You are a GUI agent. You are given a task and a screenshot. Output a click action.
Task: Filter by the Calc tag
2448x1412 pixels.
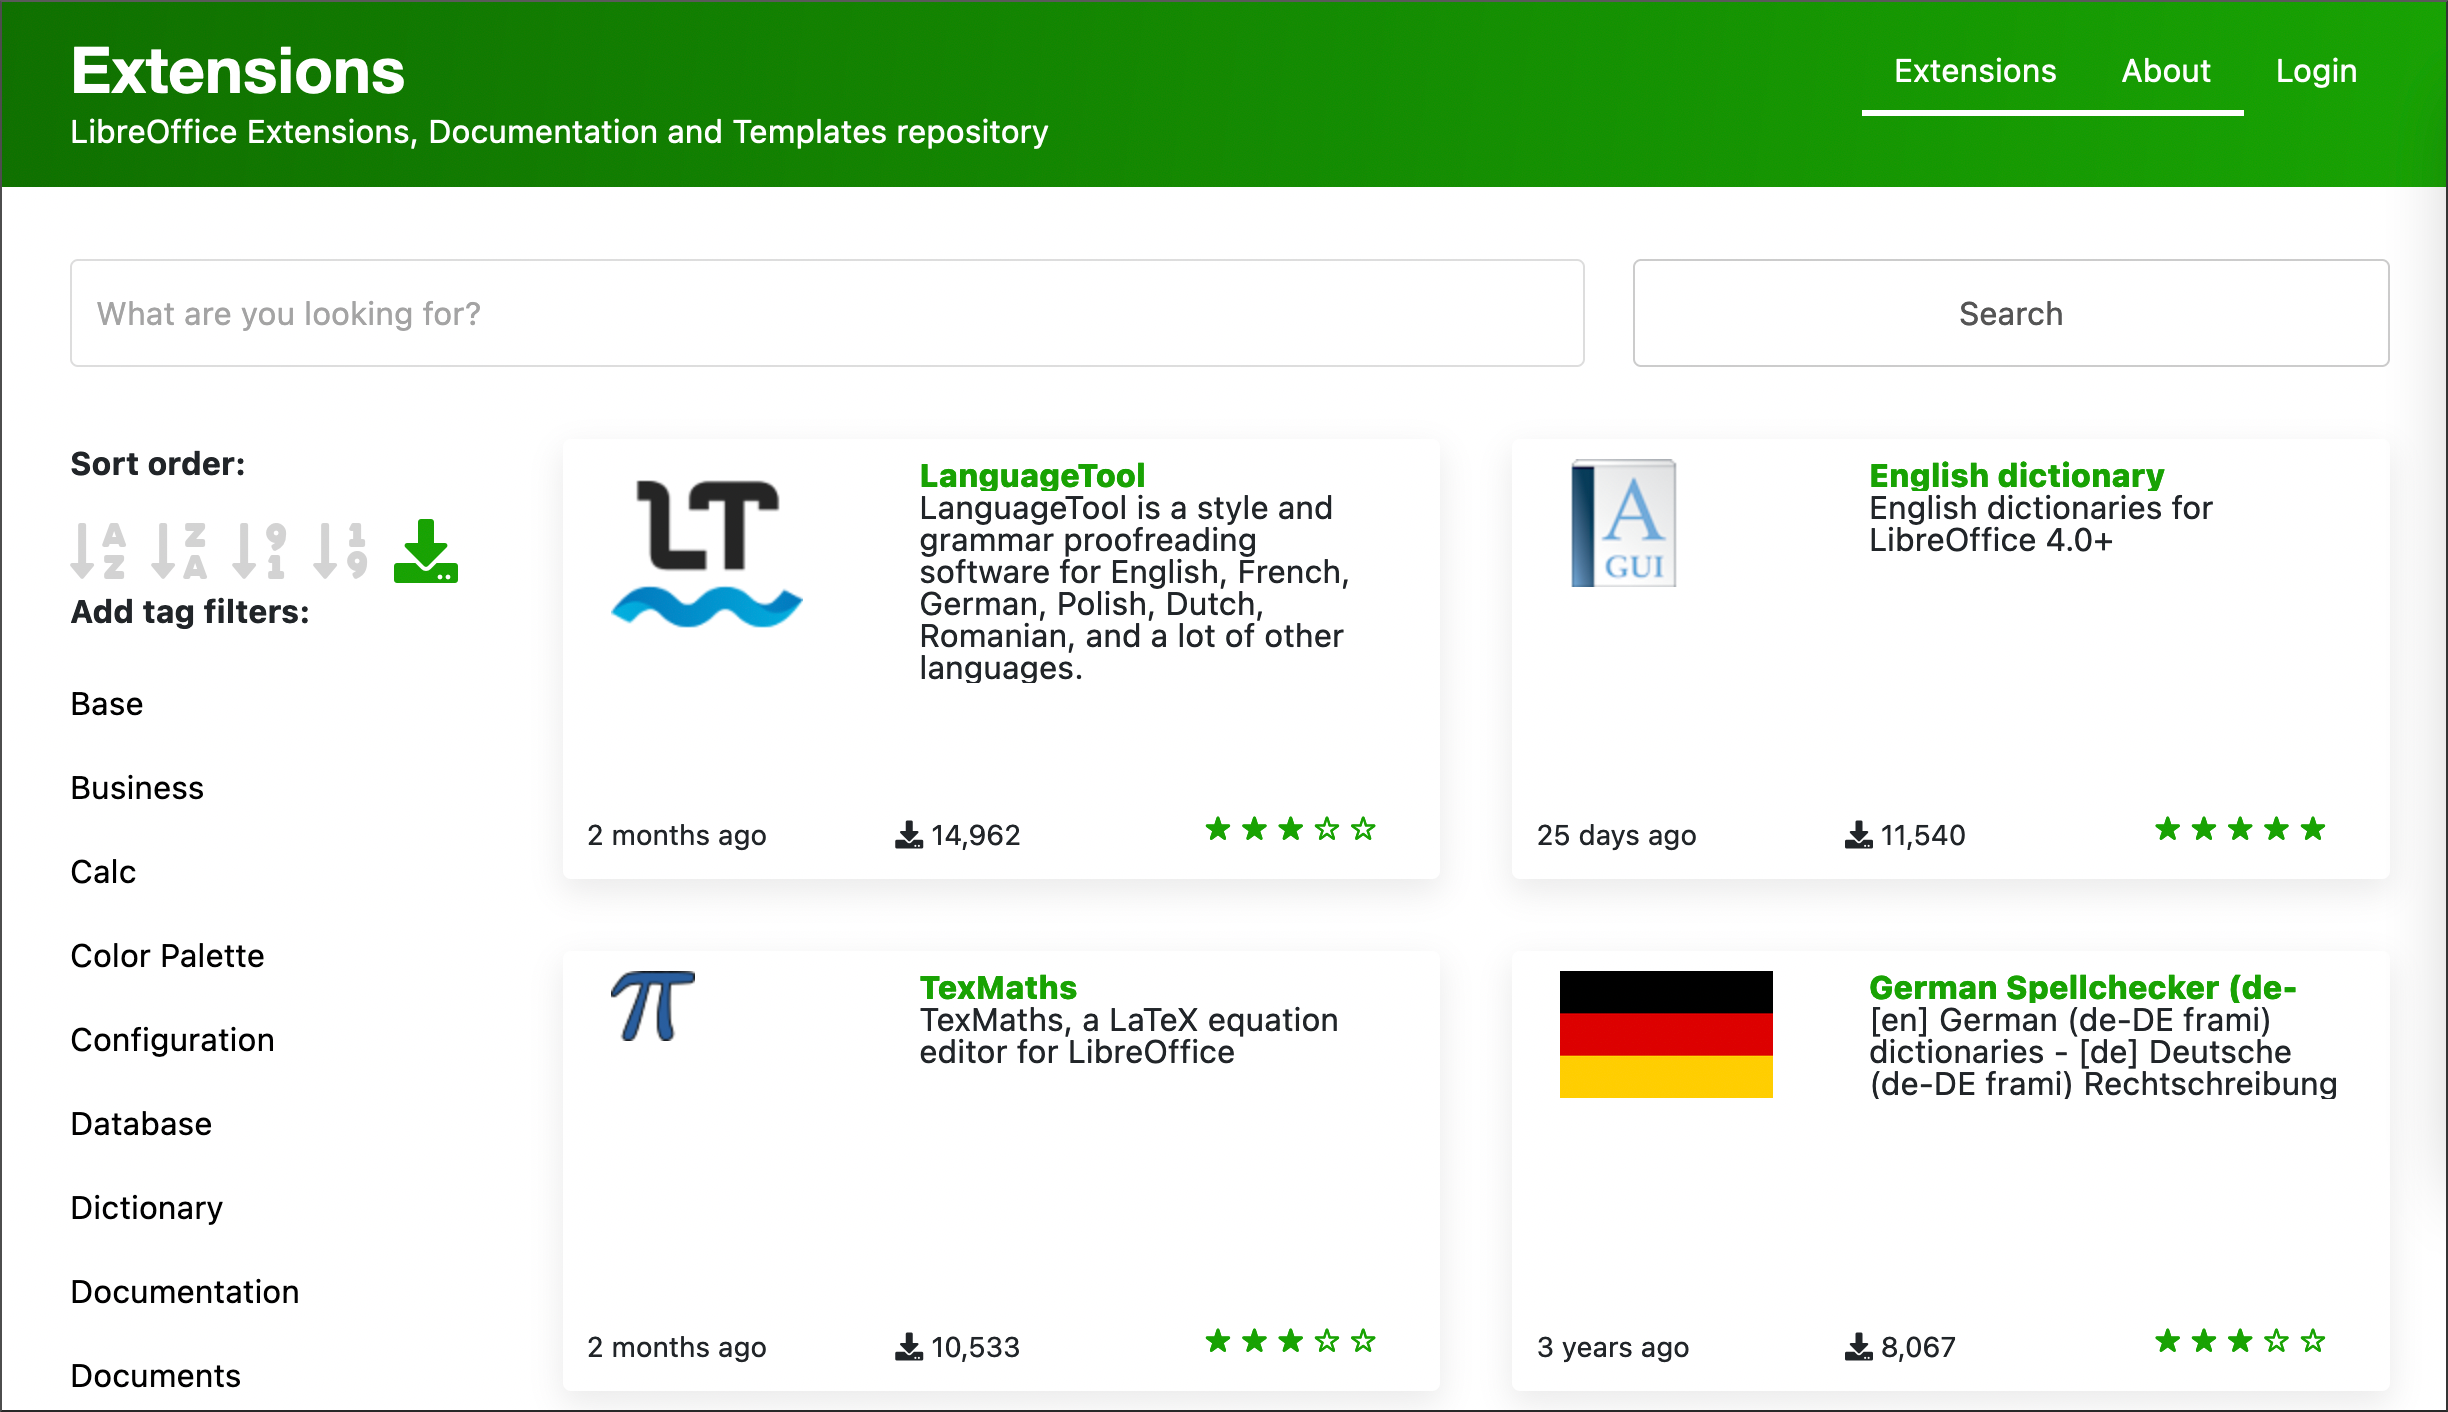(x=103, y=872)
